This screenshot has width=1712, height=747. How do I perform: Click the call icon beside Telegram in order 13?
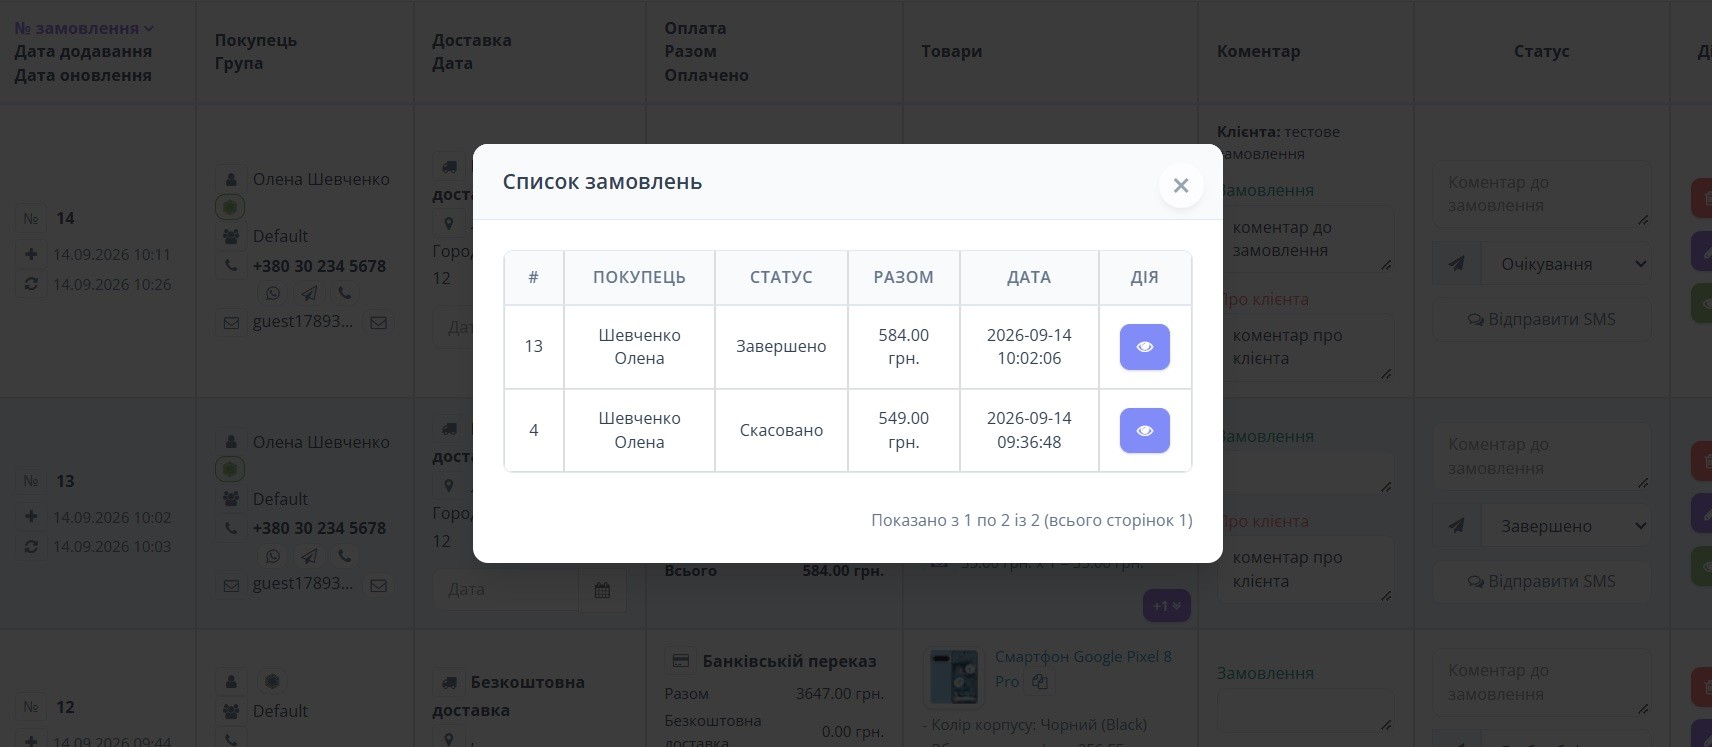point(345,555)
